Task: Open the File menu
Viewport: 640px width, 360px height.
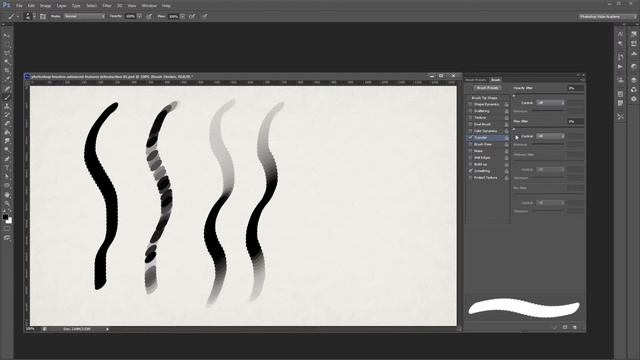Action: click(x=19, y=6)
